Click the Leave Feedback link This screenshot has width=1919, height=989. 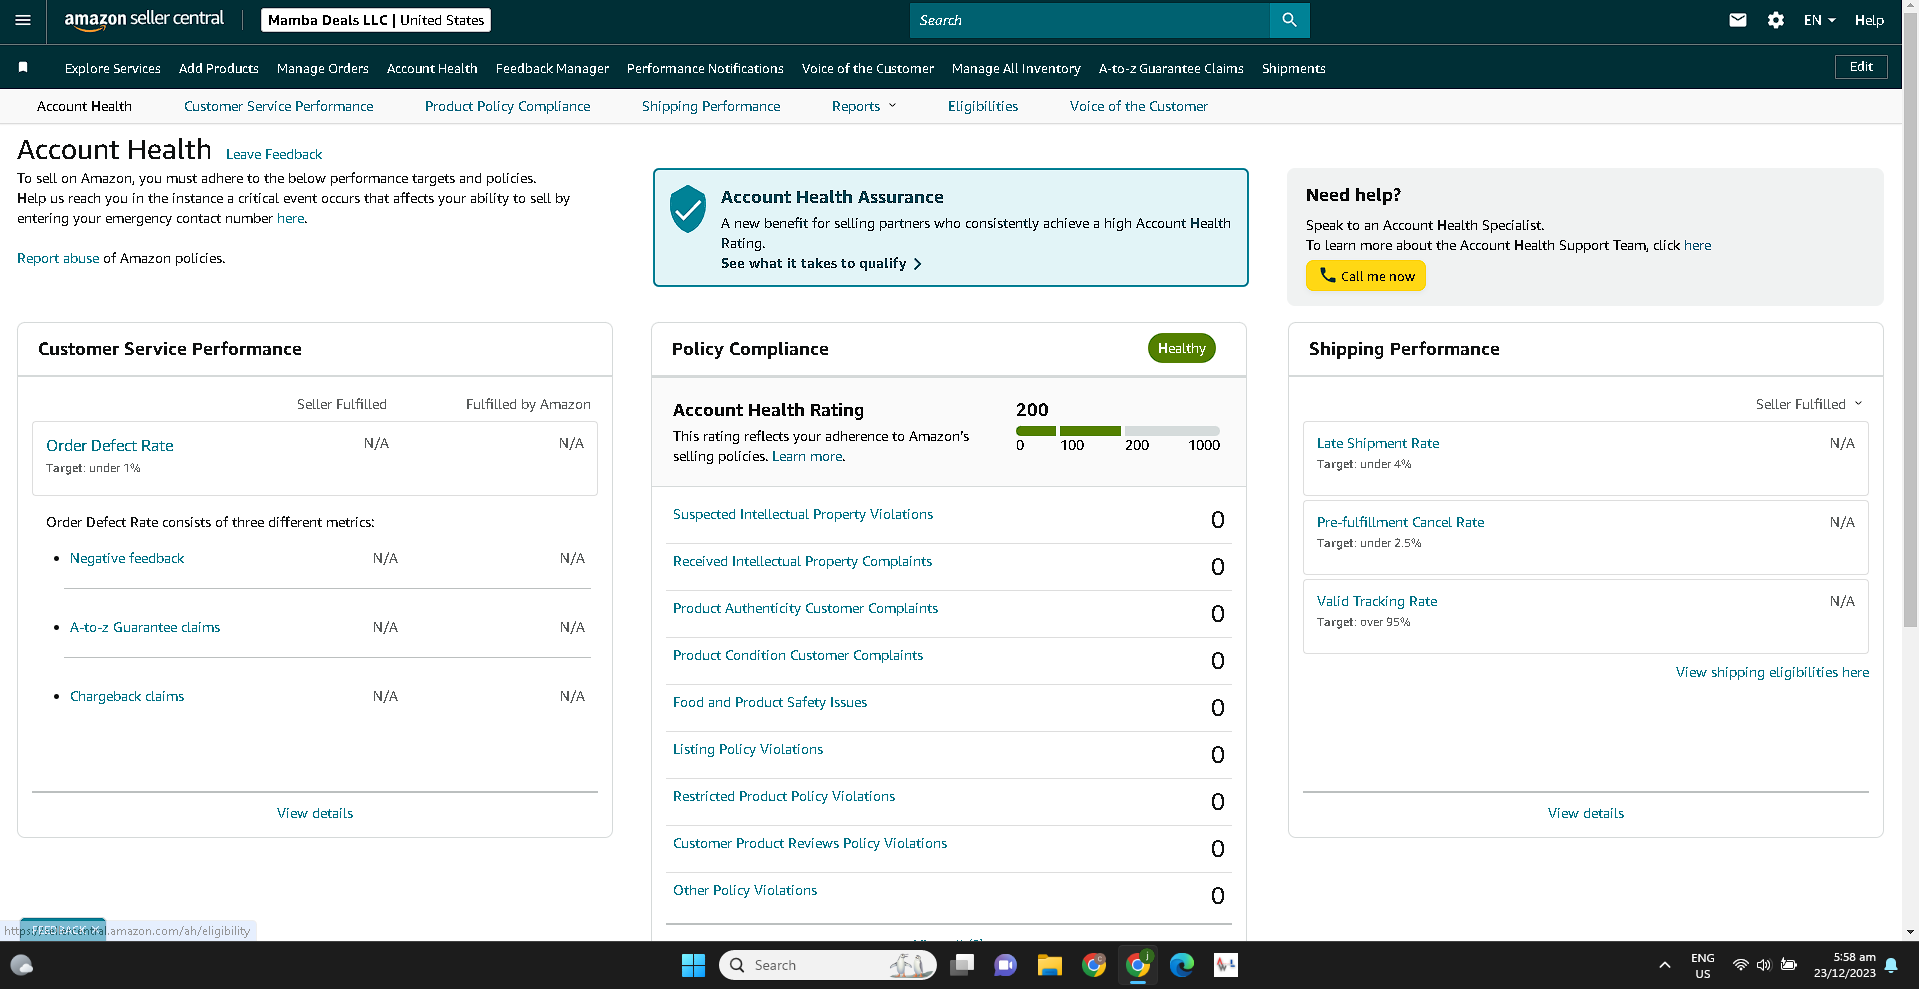(x=274, y=154)
